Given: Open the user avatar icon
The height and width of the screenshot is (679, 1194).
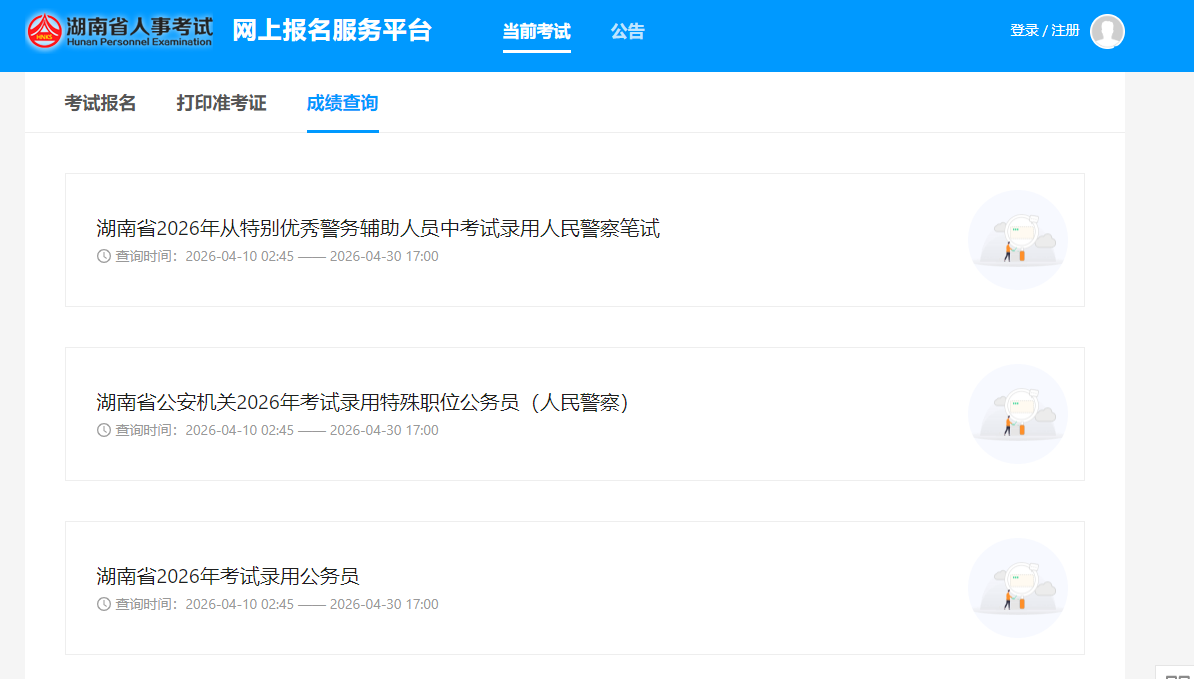Looking at the screenshot, I should point(1107,31).
